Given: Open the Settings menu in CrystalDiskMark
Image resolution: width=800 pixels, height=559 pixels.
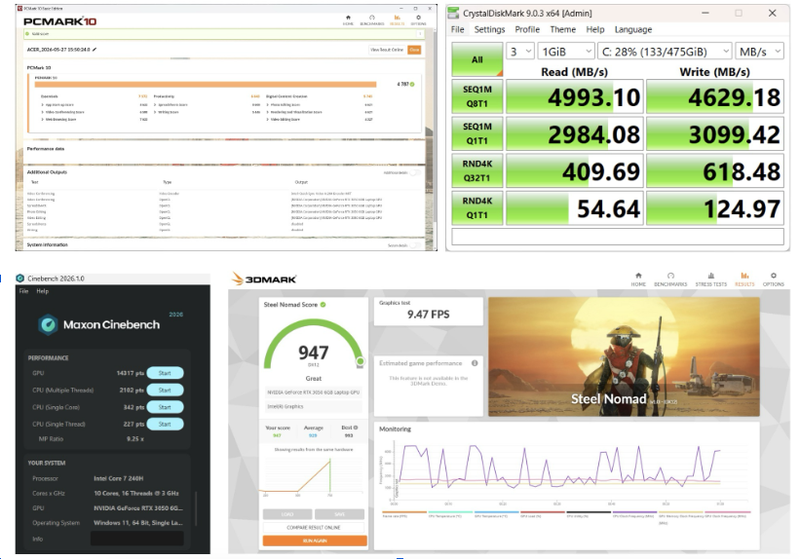Looking at the screenshot, I should coord(489,30).
